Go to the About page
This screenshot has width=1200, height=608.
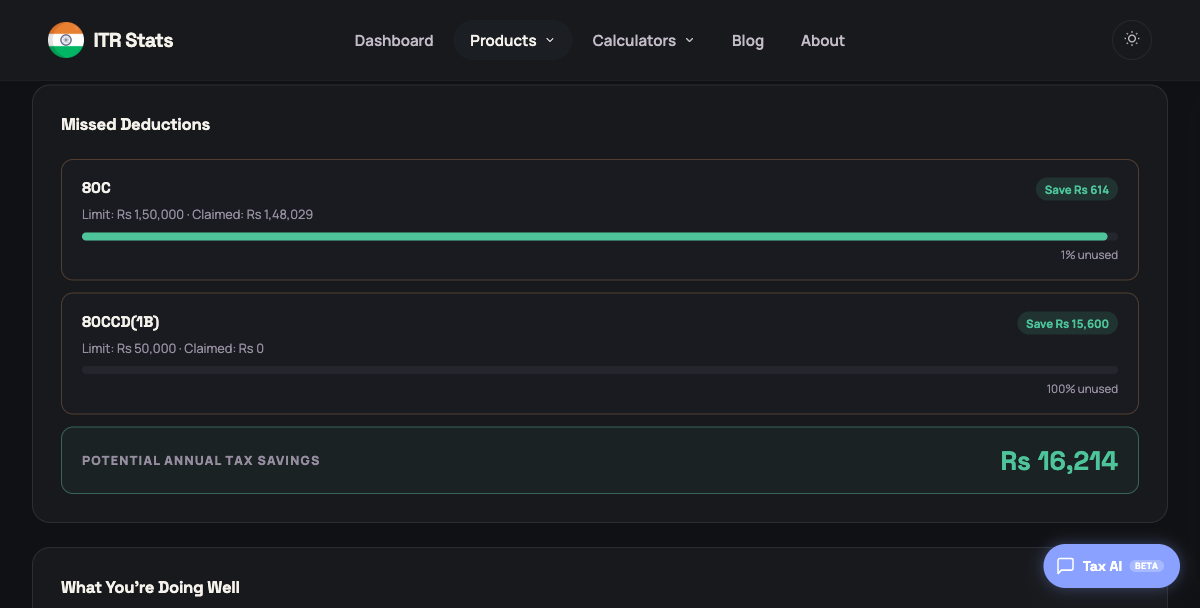pos(823,41)
